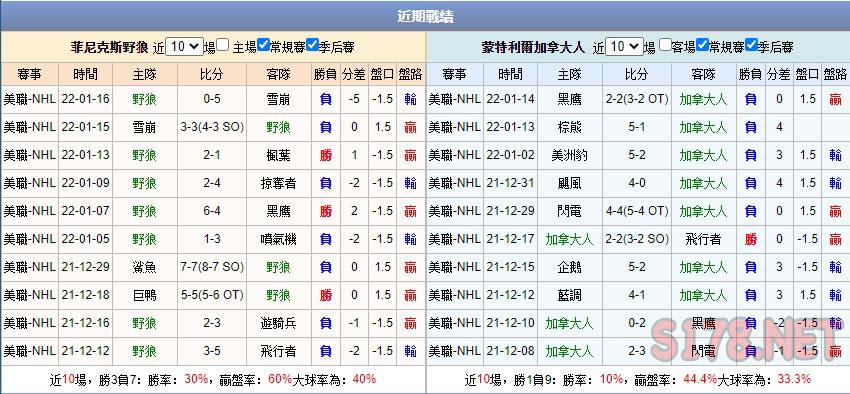Click the 2-2(3-2 SO) score cell
850x394 pixels.
637,239
